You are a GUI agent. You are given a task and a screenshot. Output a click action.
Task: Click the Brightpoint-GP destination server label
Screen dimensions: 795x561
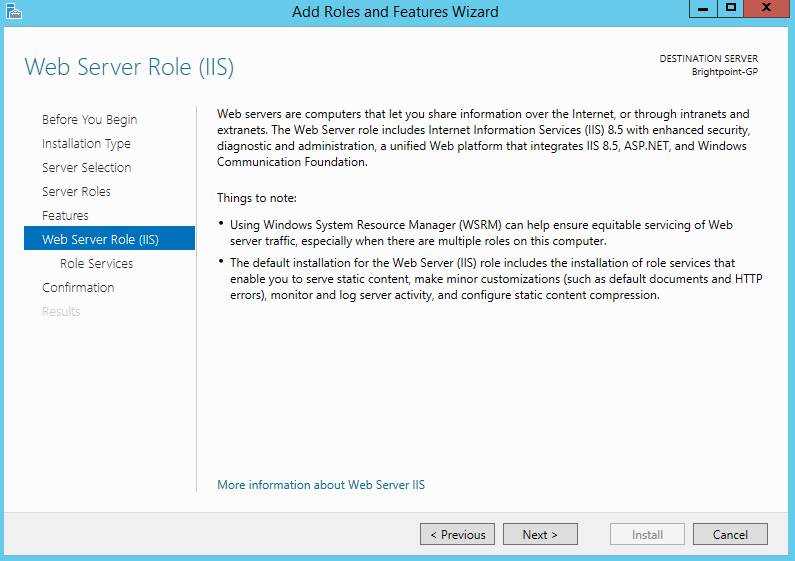(x=724, y=72)
